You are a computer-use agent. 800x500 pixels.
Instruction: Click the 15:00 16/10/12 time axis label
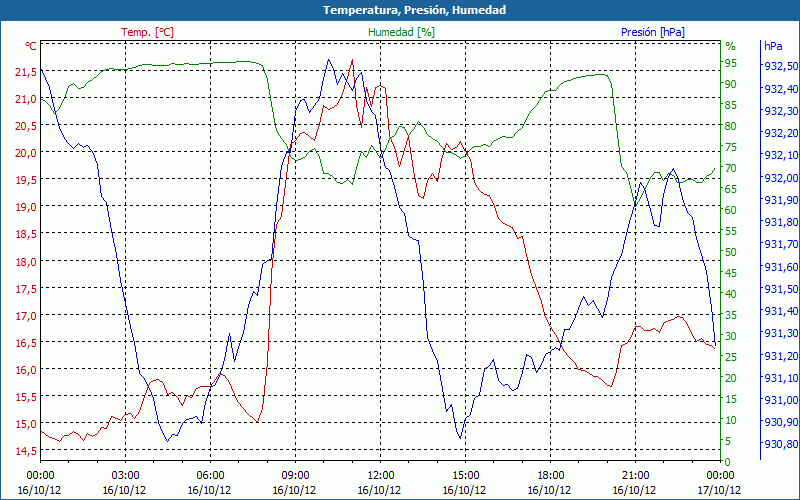pos(465,483)
